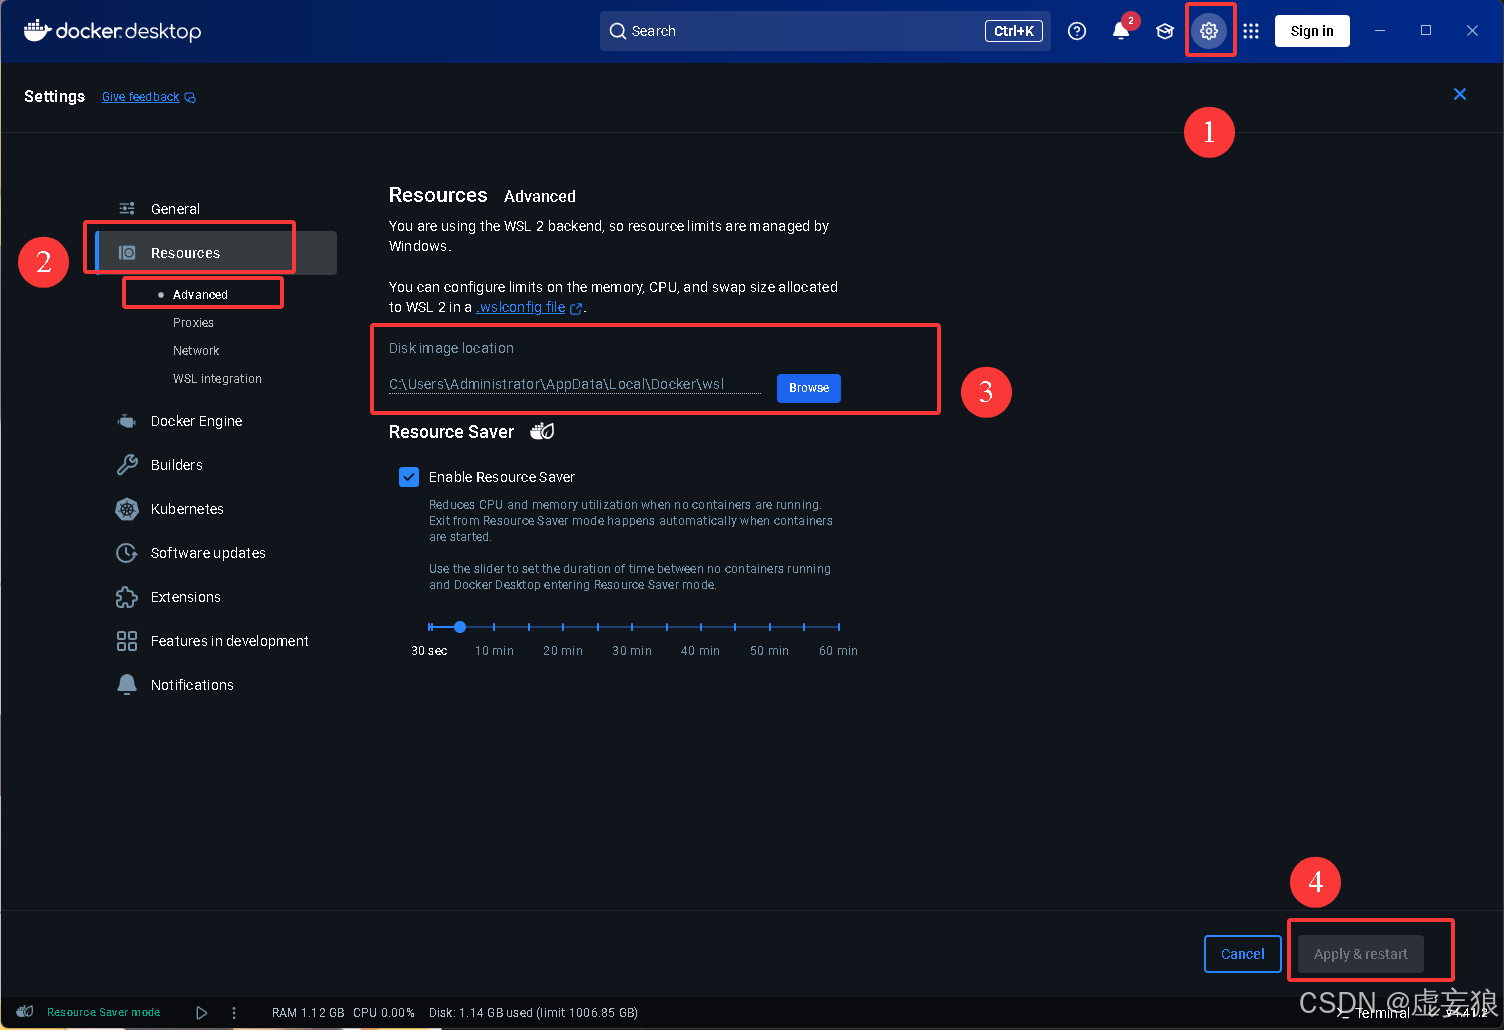This screenshot has width=1504, height=1030.
Task: Click the Resource Saver mode status text
Action: coord(103,1012)
